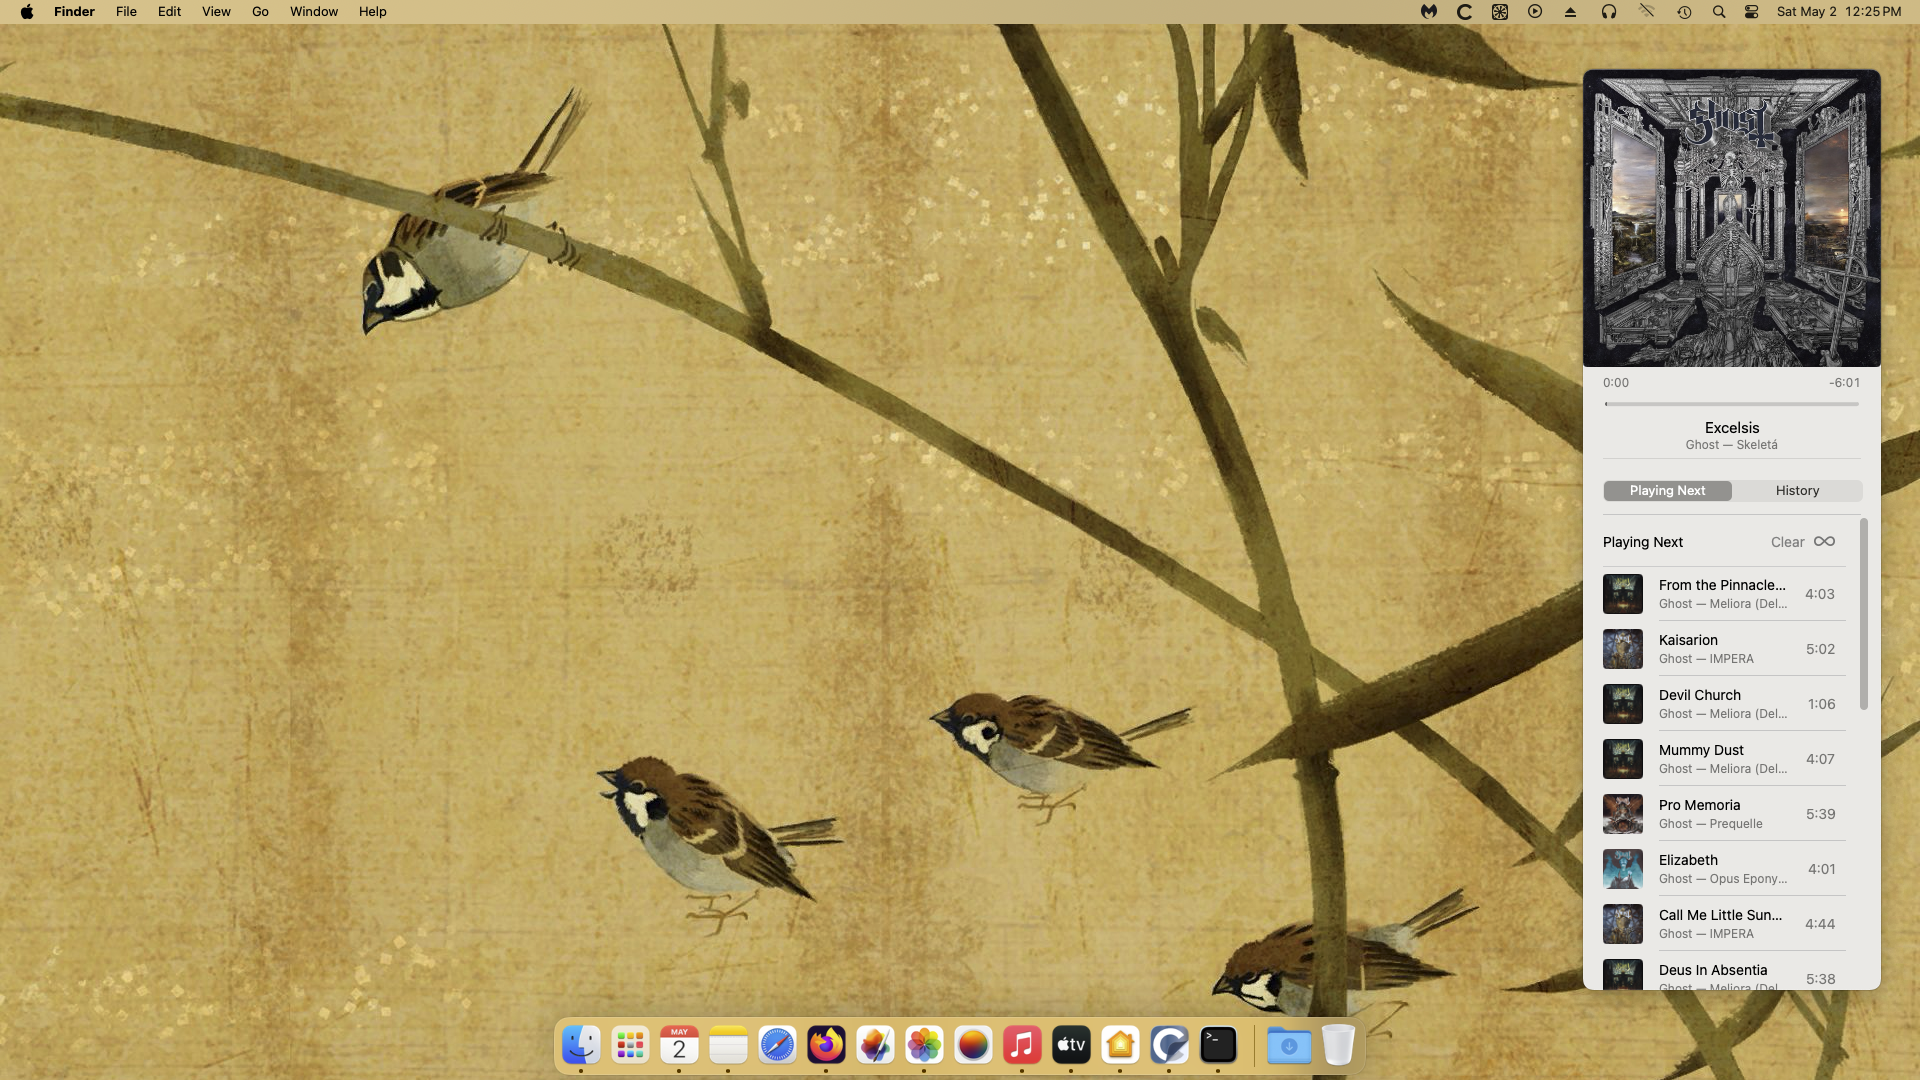Select Pro Memoria in the queue

click(x=1724, y=814)
